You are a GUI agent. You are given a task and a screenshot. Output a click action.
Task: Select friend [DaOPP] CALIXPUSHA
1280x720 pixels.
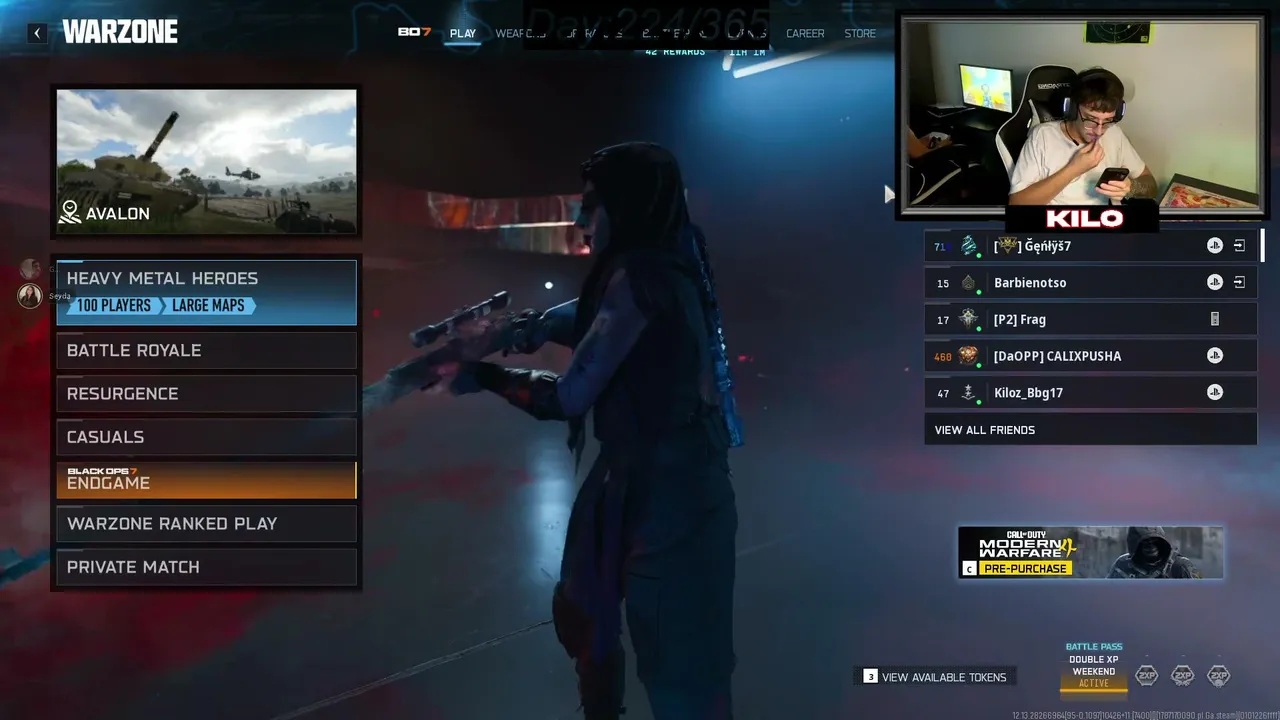(1091, 356)
